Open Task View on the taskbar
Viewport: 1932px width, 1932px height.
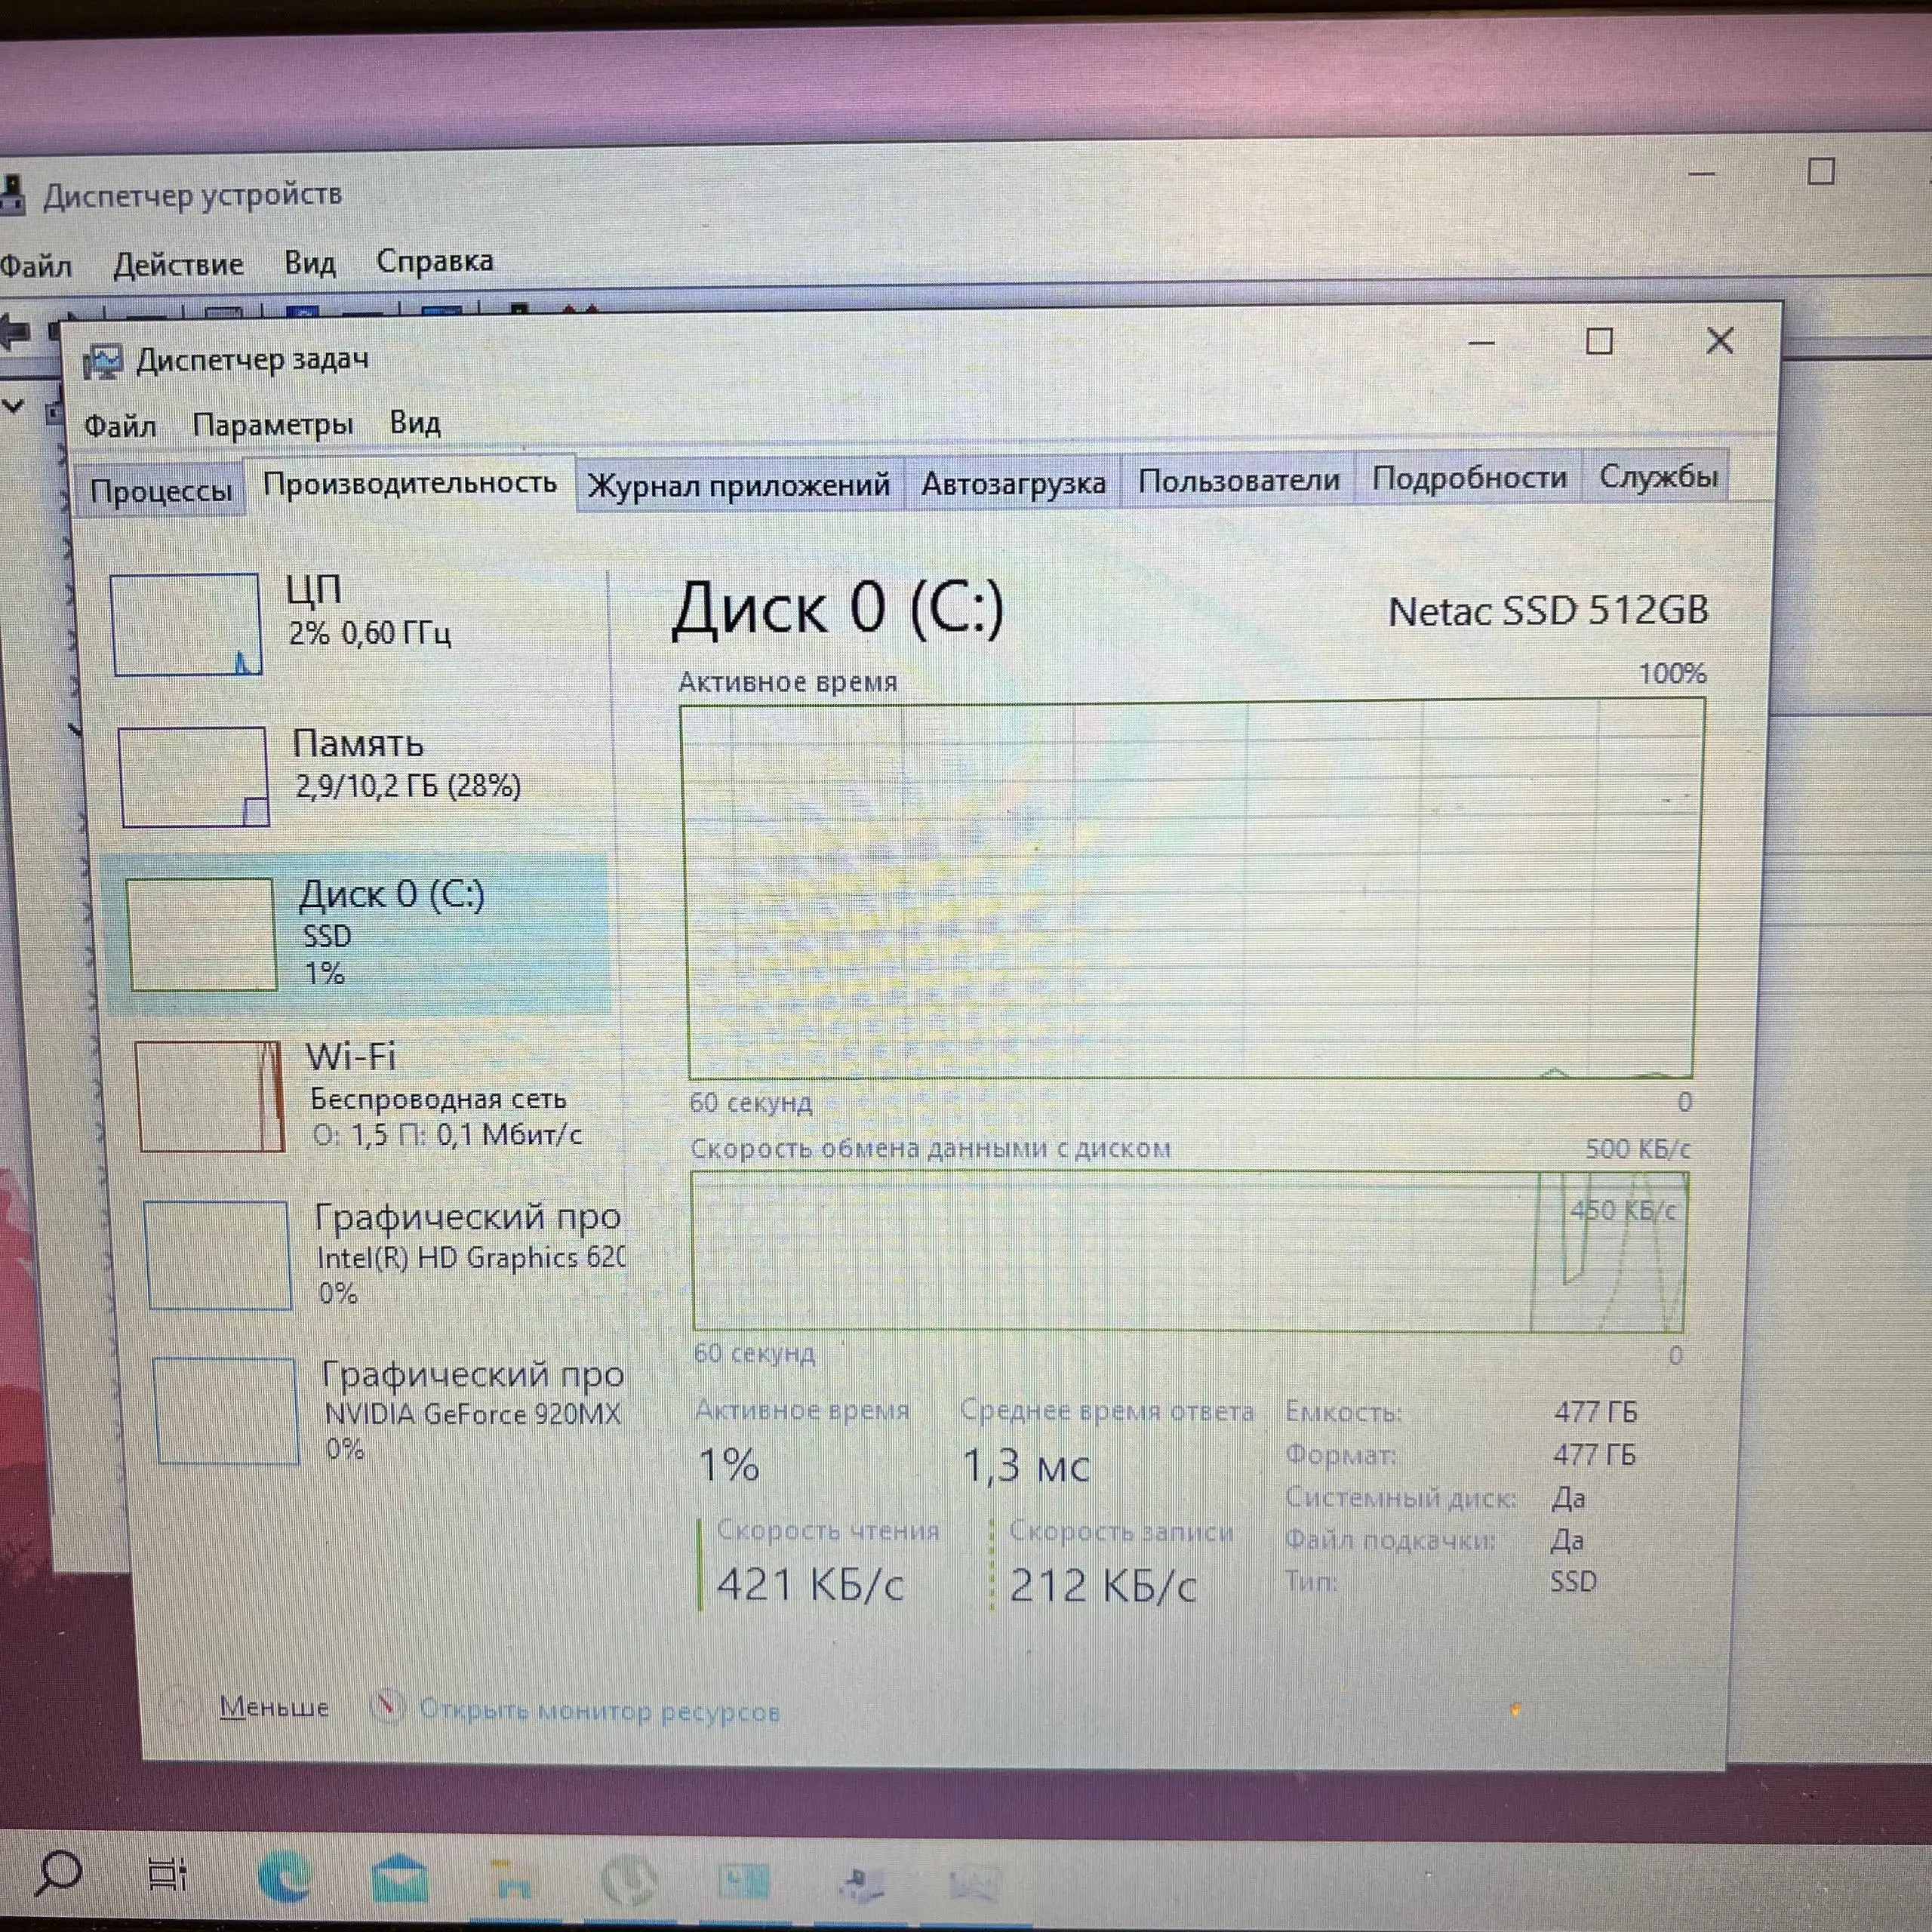coord(168,1873)
